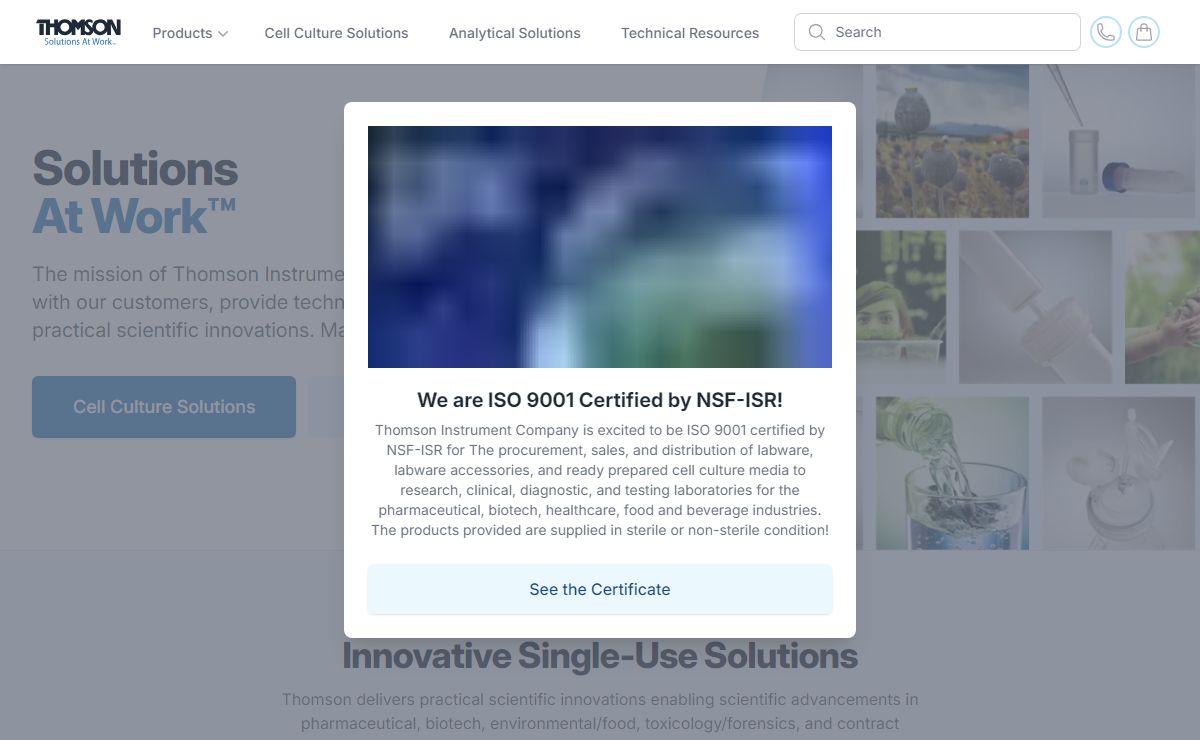
Task: Click the syringe filter photo
Action: pos(1035,307)
